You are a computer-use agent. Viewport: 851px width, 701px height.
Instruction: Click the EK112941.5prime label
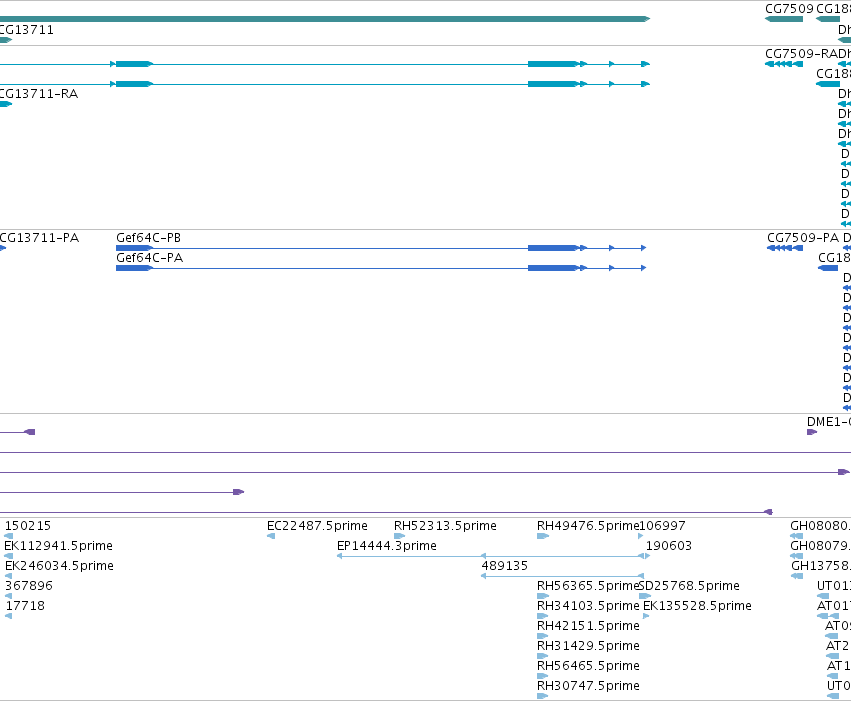coord(59,546)
